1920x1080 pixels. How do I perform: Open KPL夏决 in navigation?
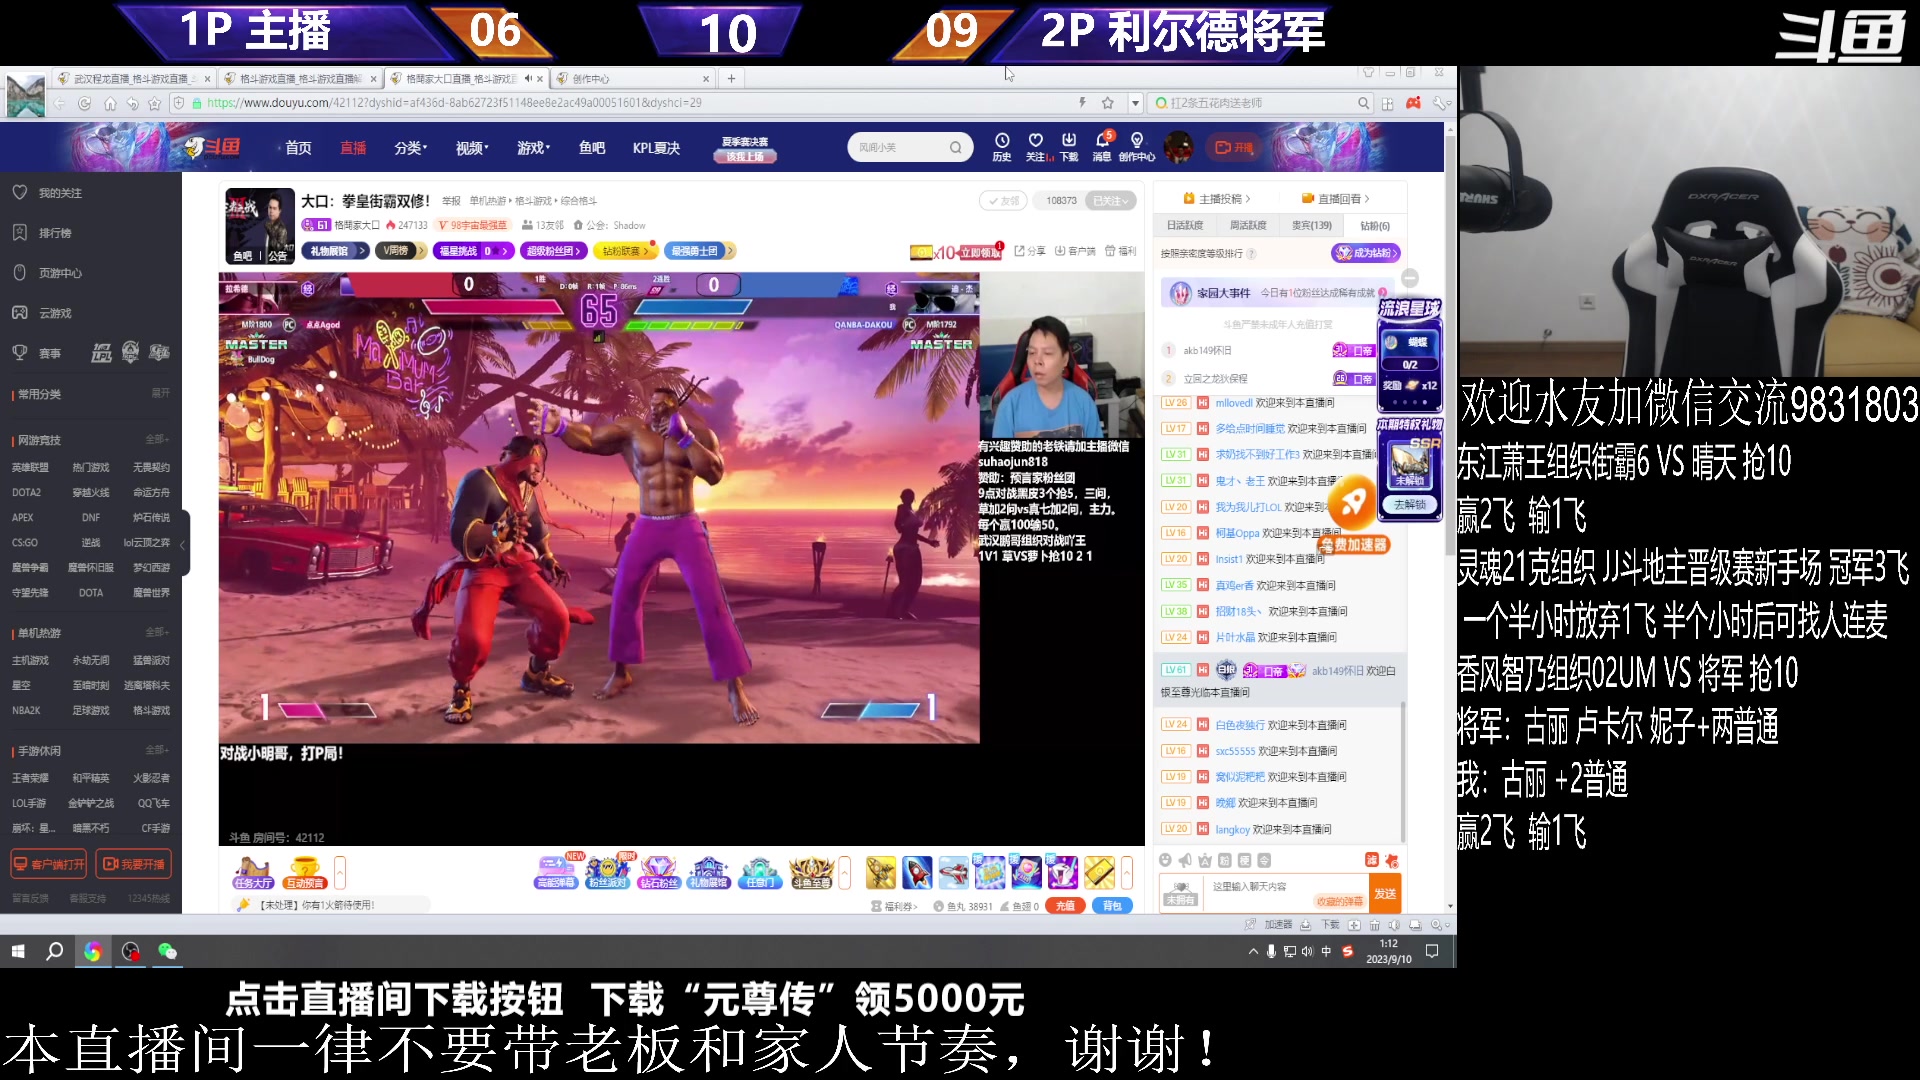click(x=656, y=148)
